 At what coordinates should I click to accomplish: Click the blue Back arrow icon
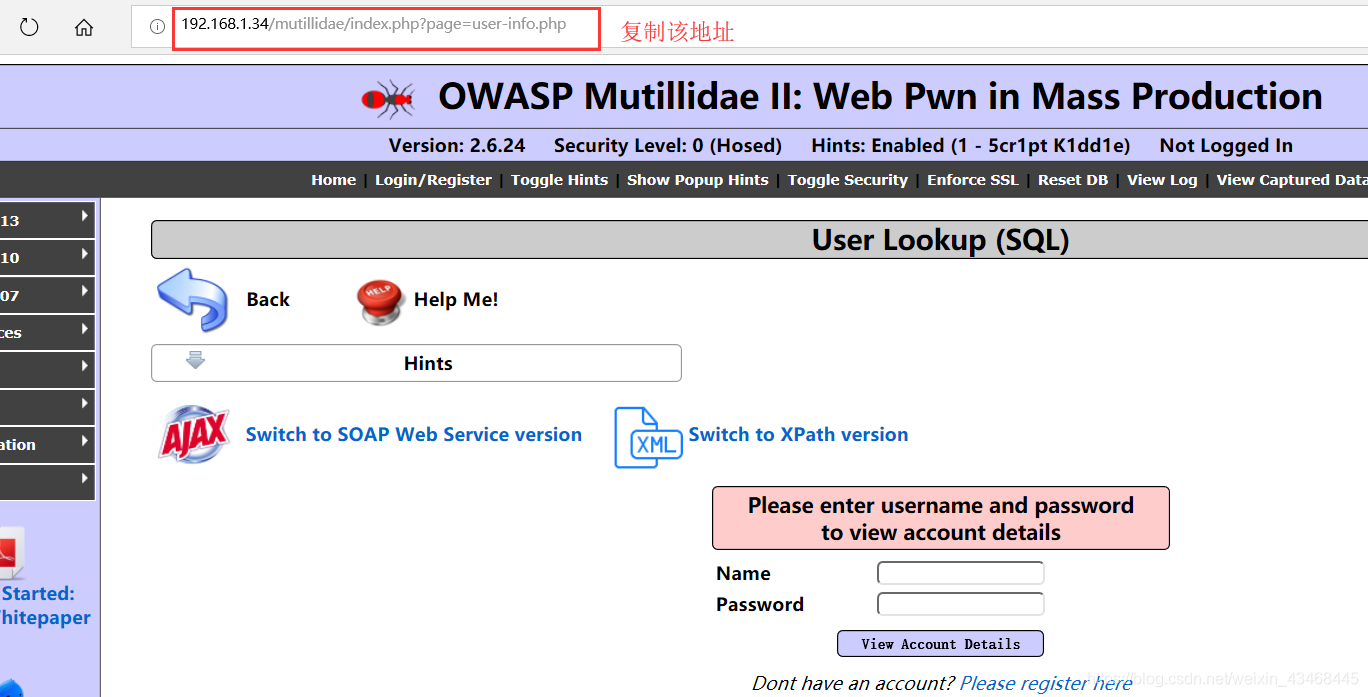192,299
